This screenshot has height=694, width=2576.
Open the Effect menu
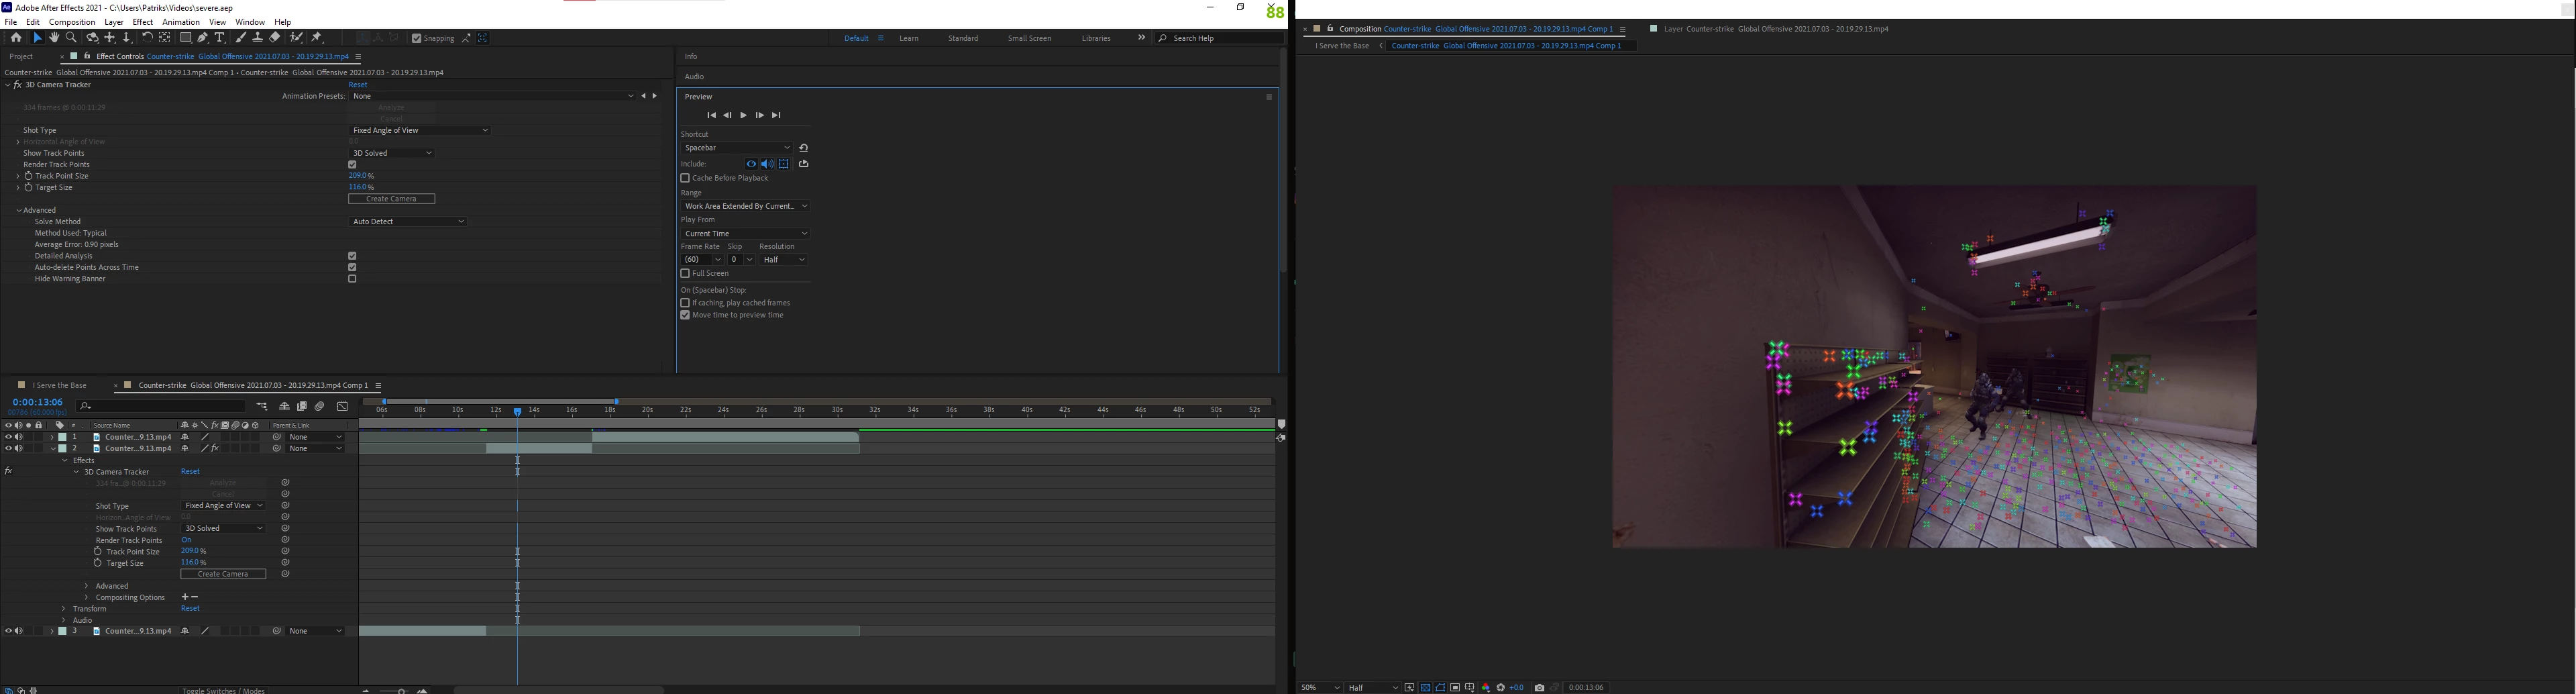(143, 22)
